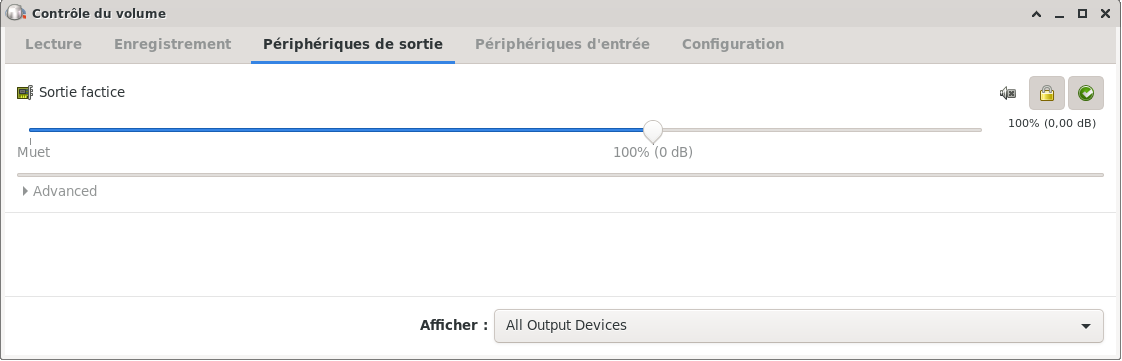
Task: Go to the Configuration tab
Action: (733, 44)
